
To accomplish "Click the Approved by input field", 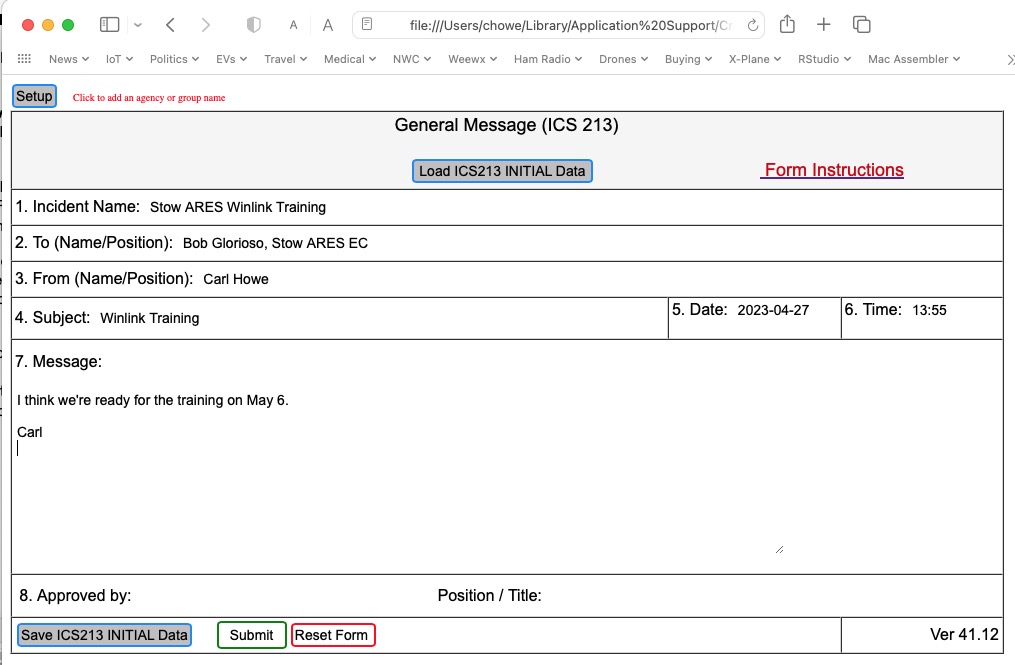I will [x=280, y=596].
